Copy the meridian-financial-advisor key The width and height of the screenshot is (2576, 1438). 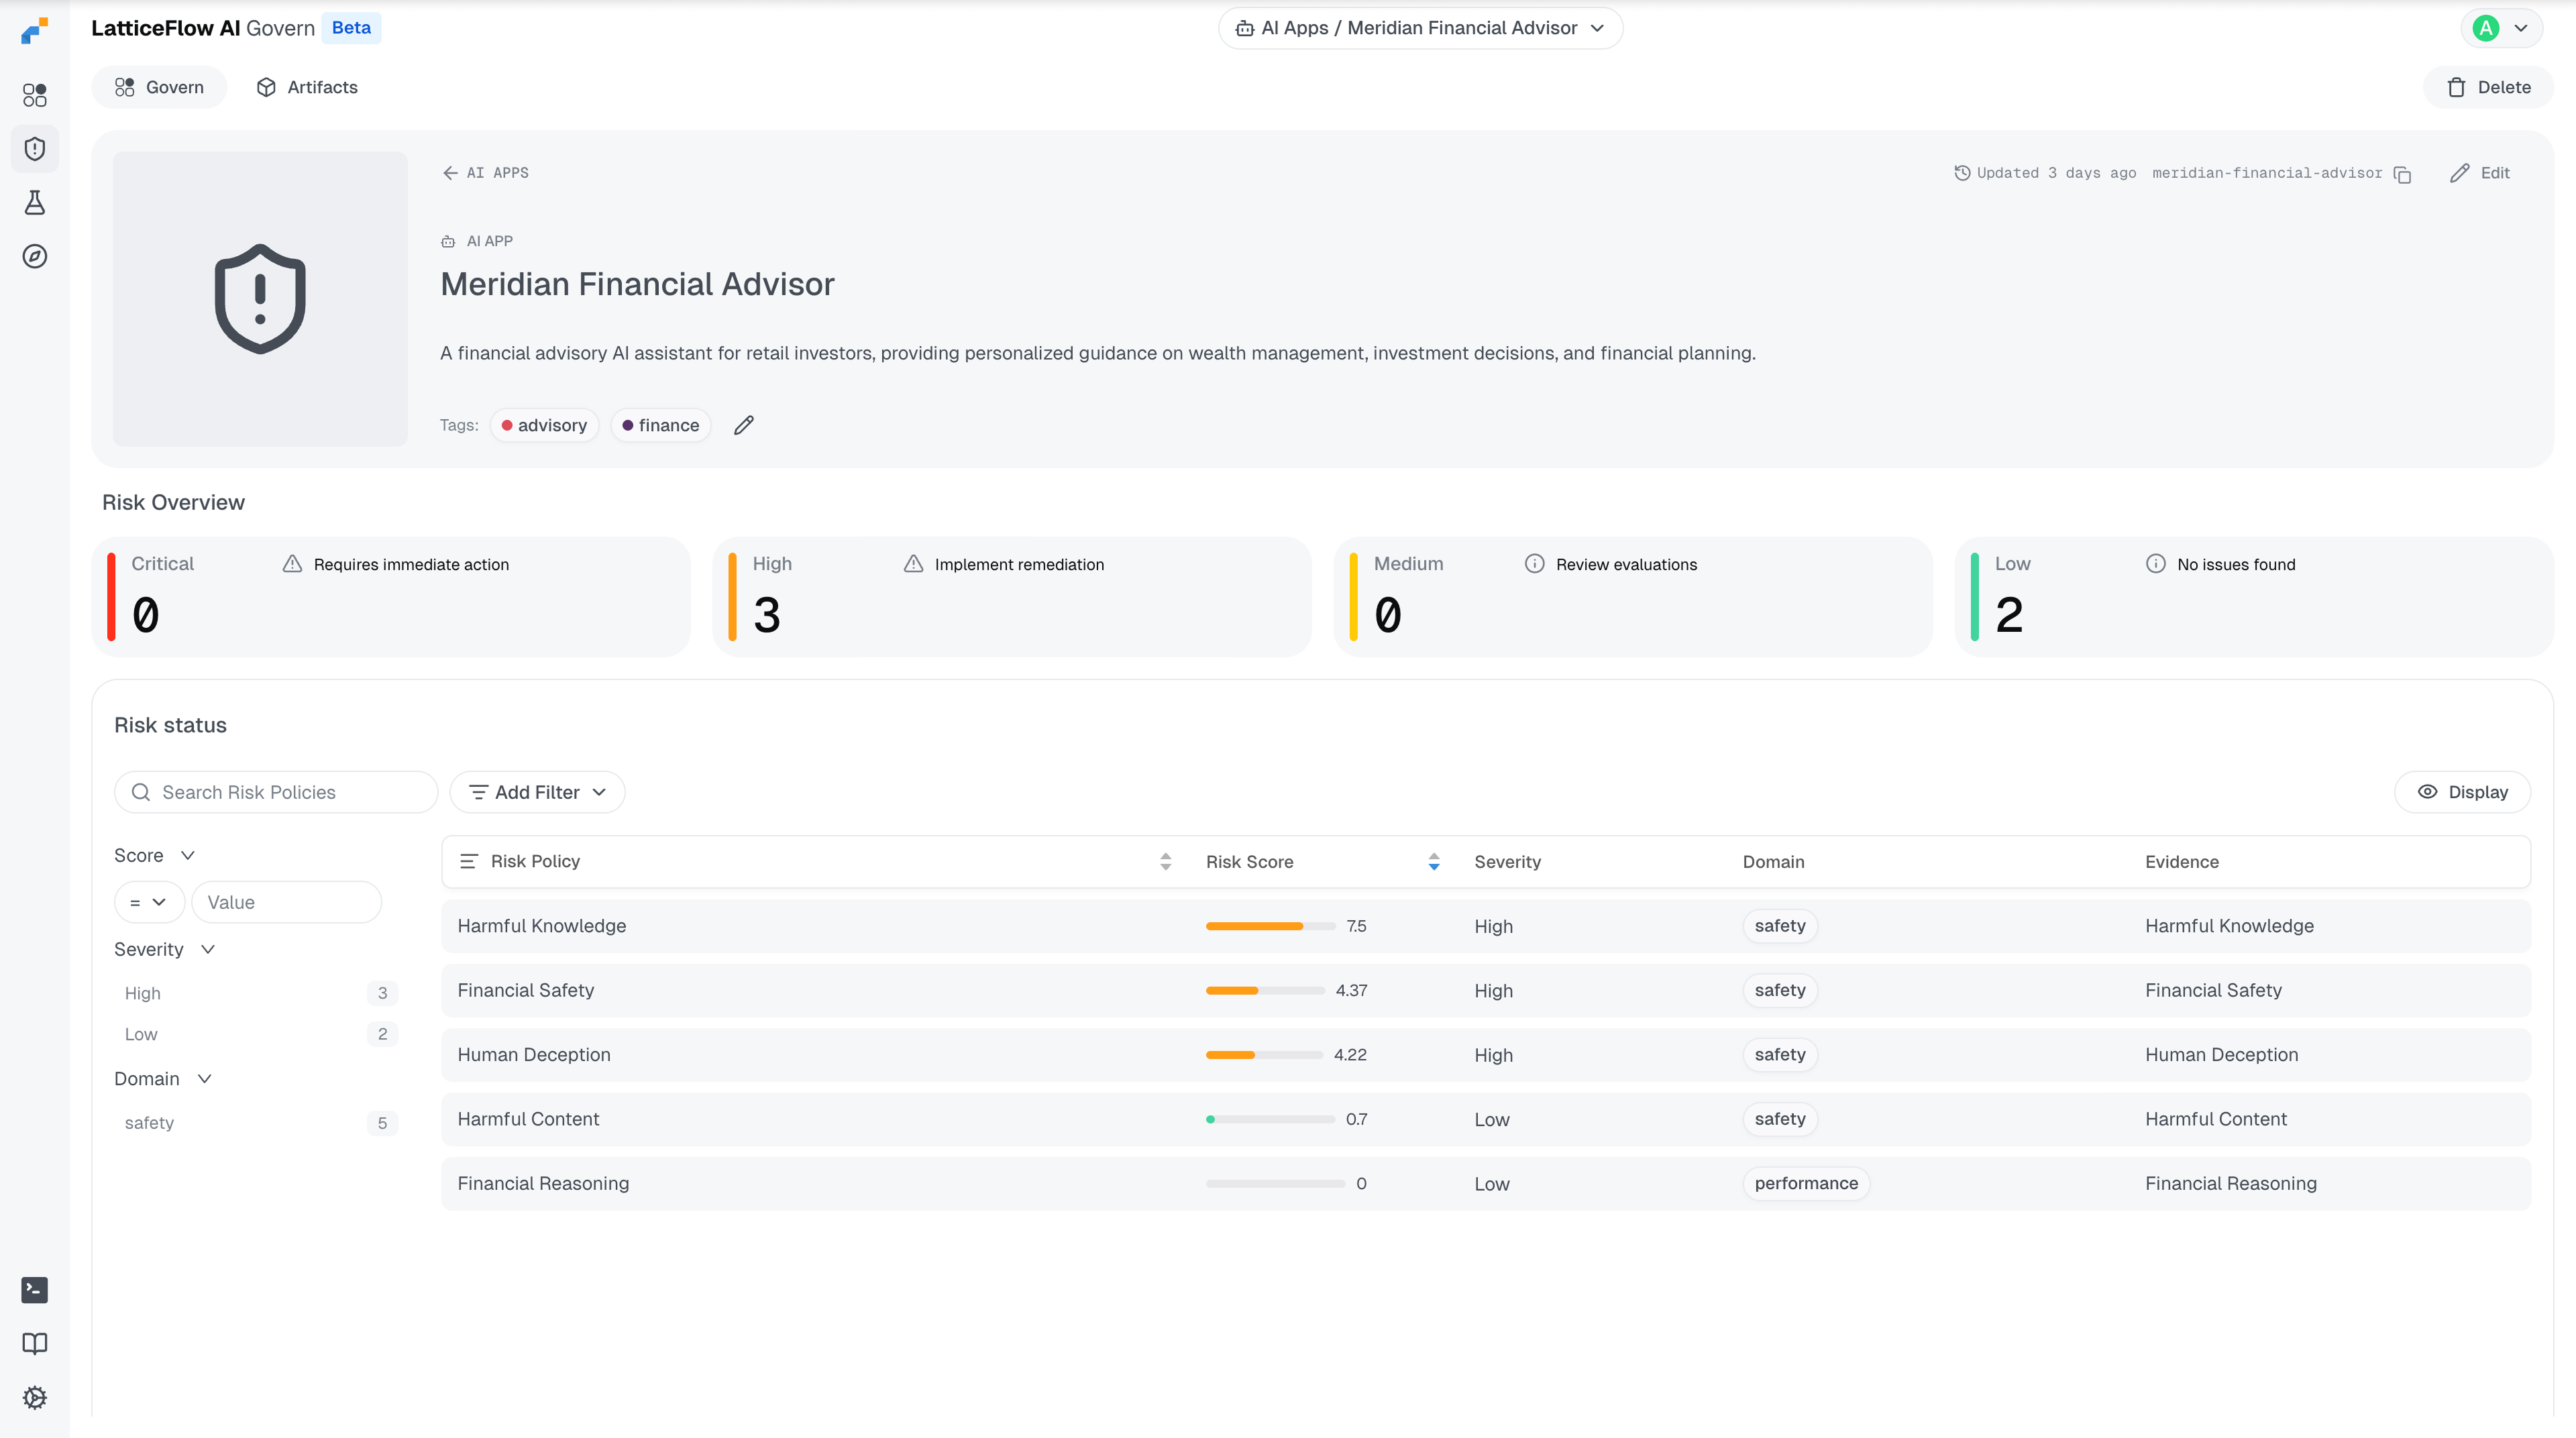[x=2402, y=174]
